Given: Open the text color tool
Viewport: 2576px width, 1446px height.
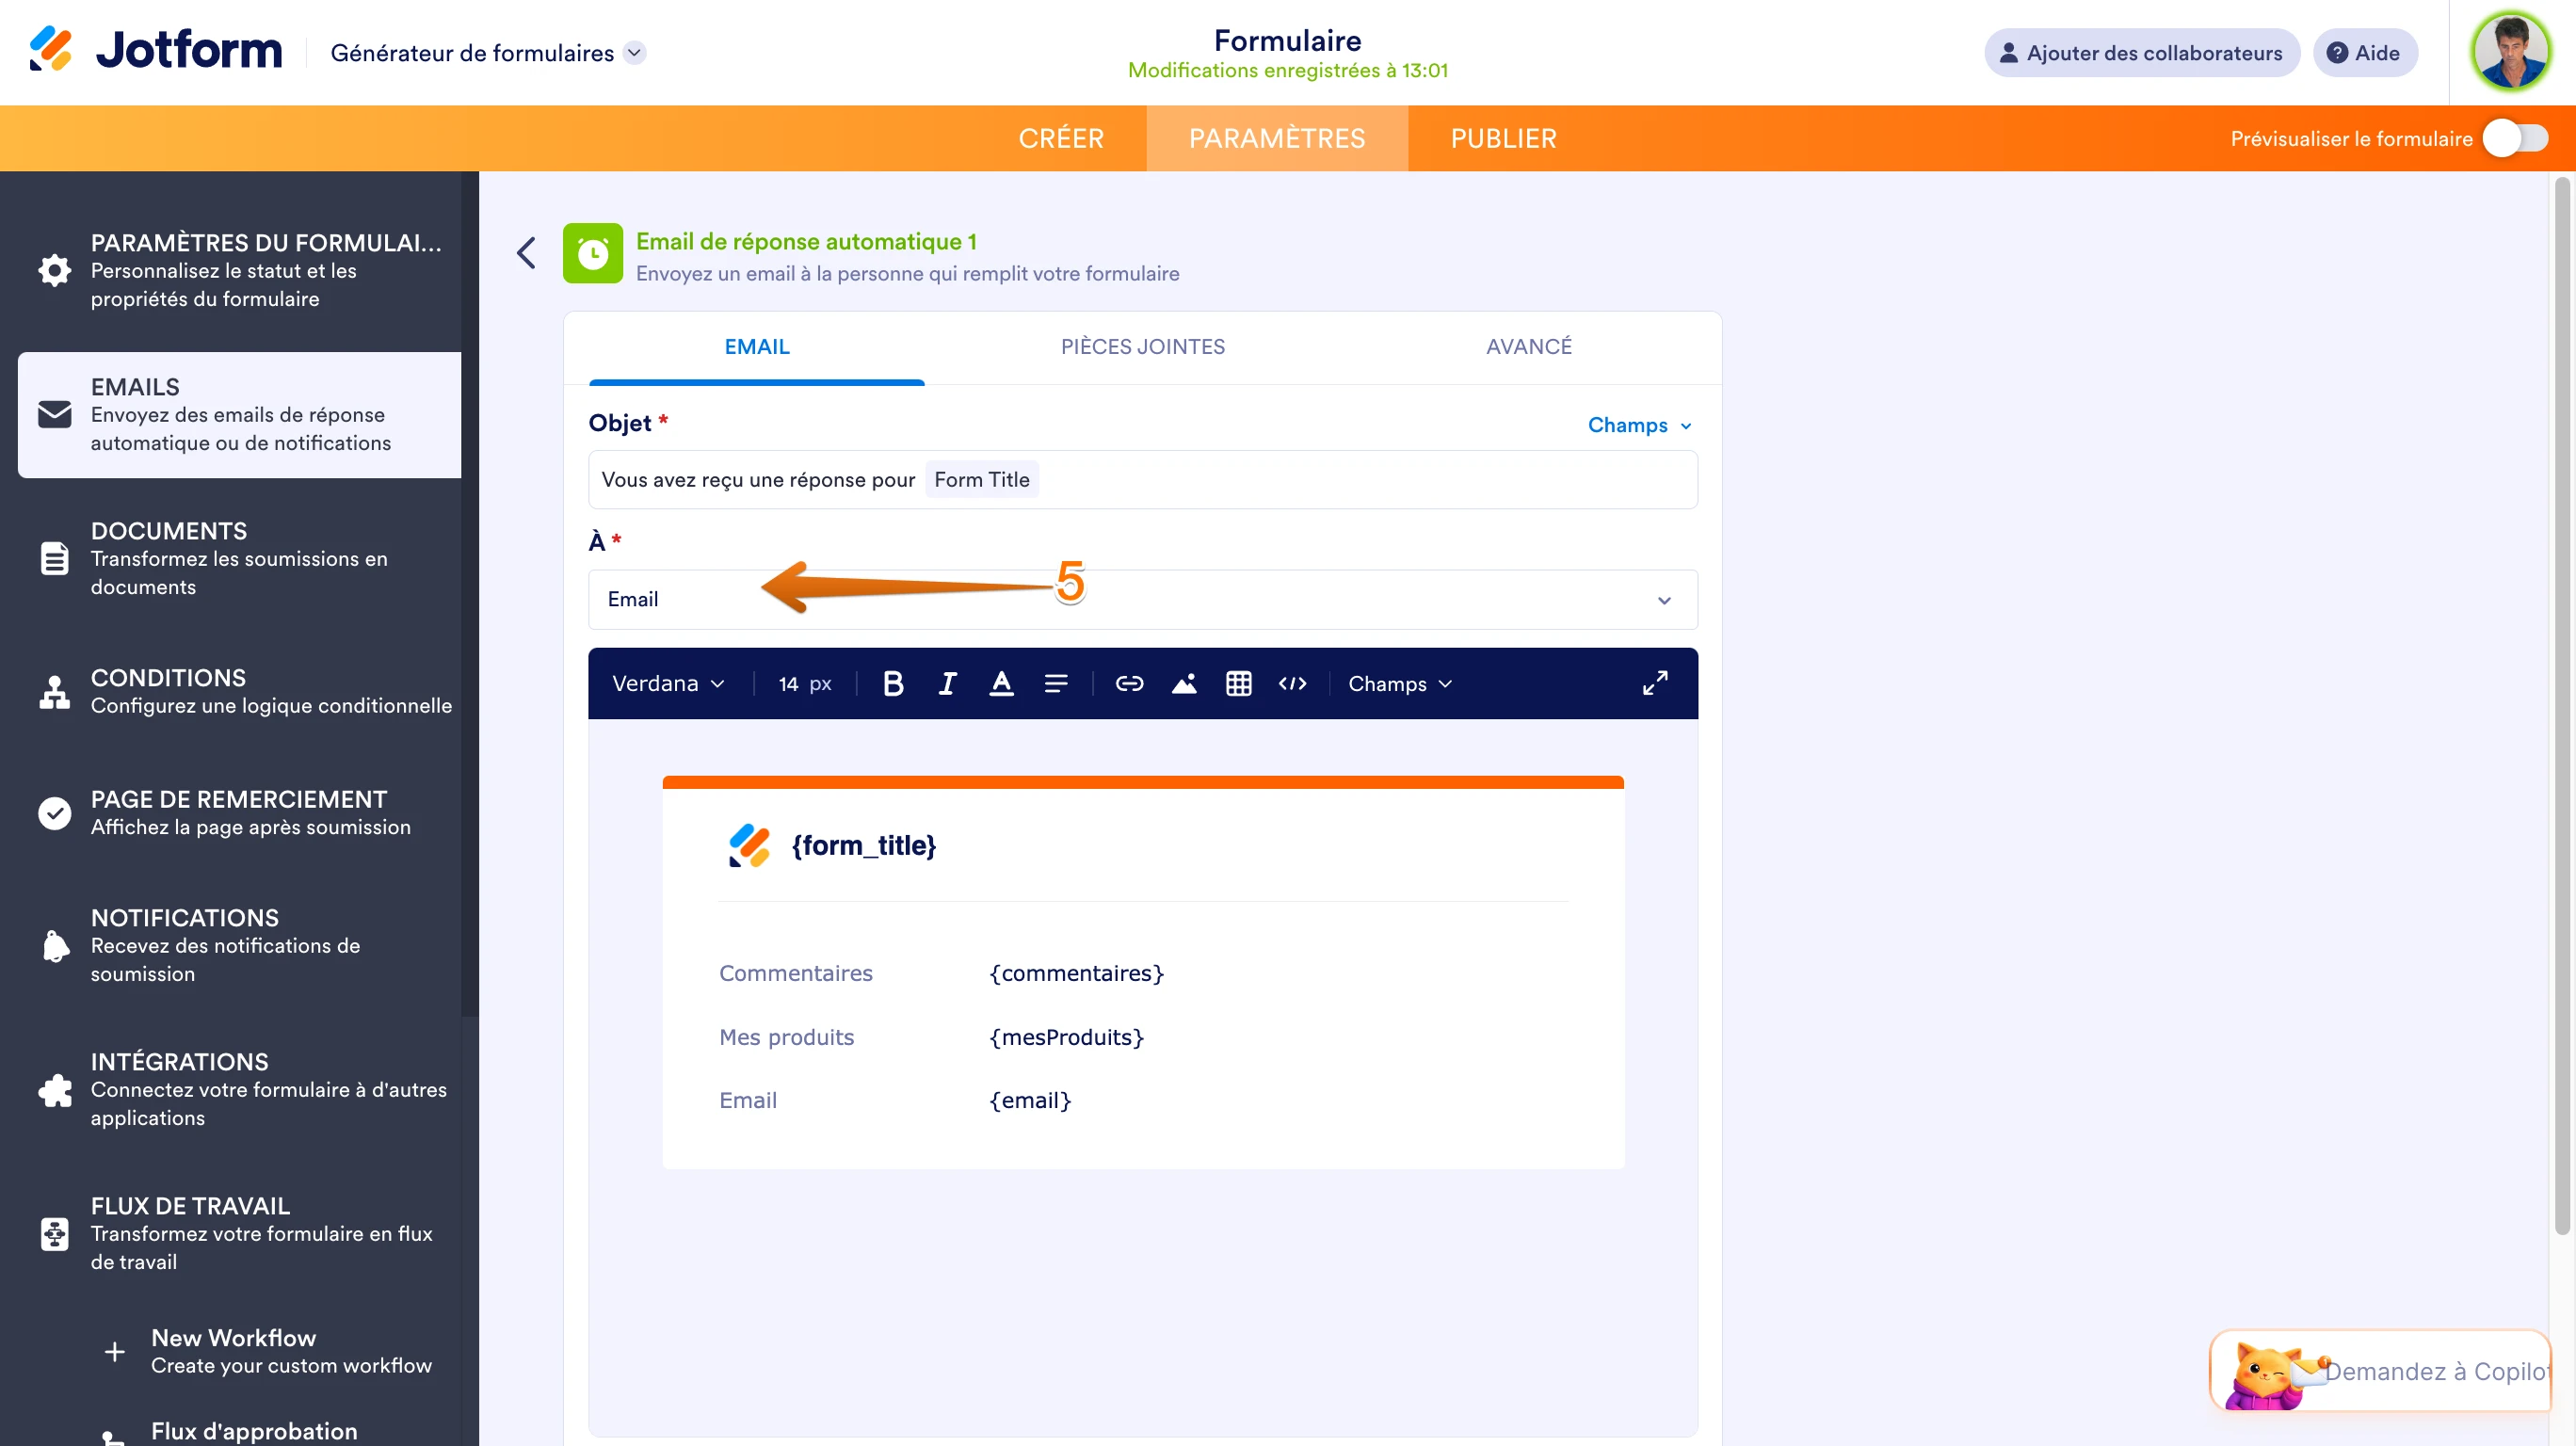Looking at the screenshot, I should (x=1001, y=684).
